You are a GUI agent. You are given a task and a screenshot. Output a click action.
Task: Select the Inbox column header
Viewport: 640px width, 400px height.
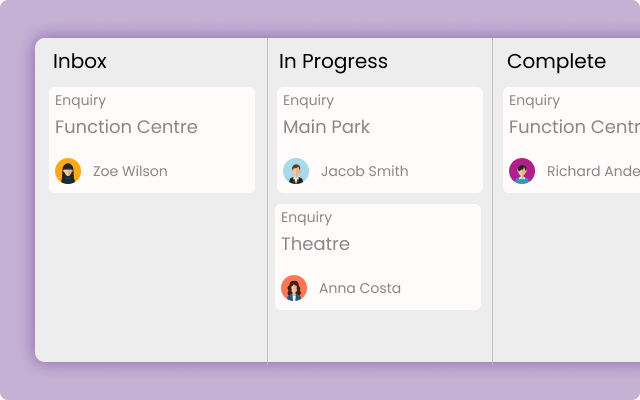pyautogui.click(x=80, y=61)
